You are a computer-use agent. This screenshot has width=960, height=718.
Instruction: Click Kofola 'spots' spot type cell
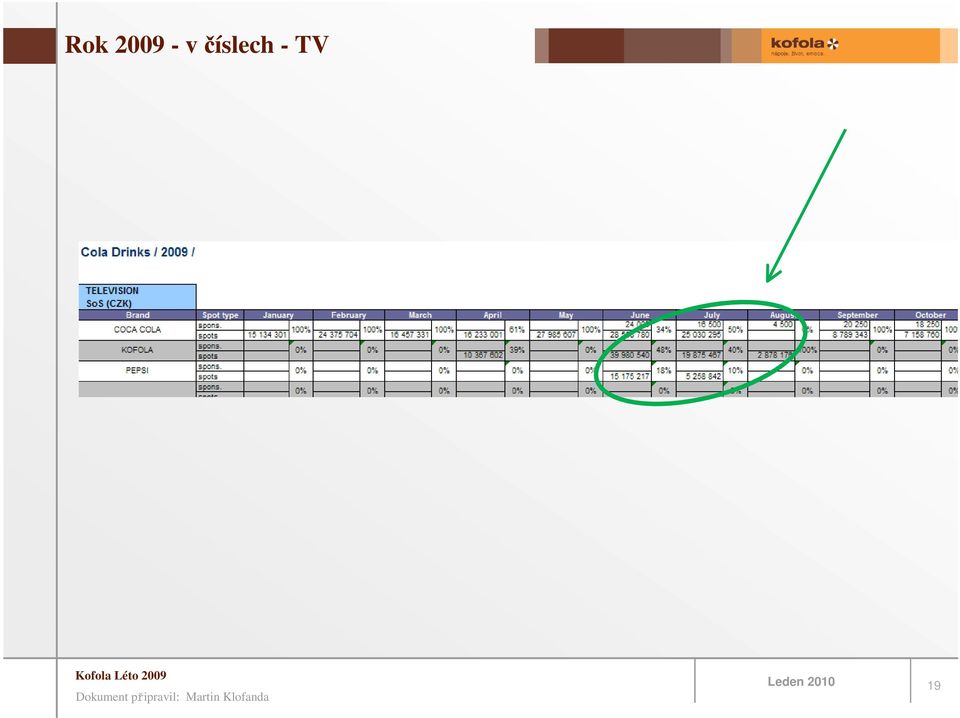point(220,356)
